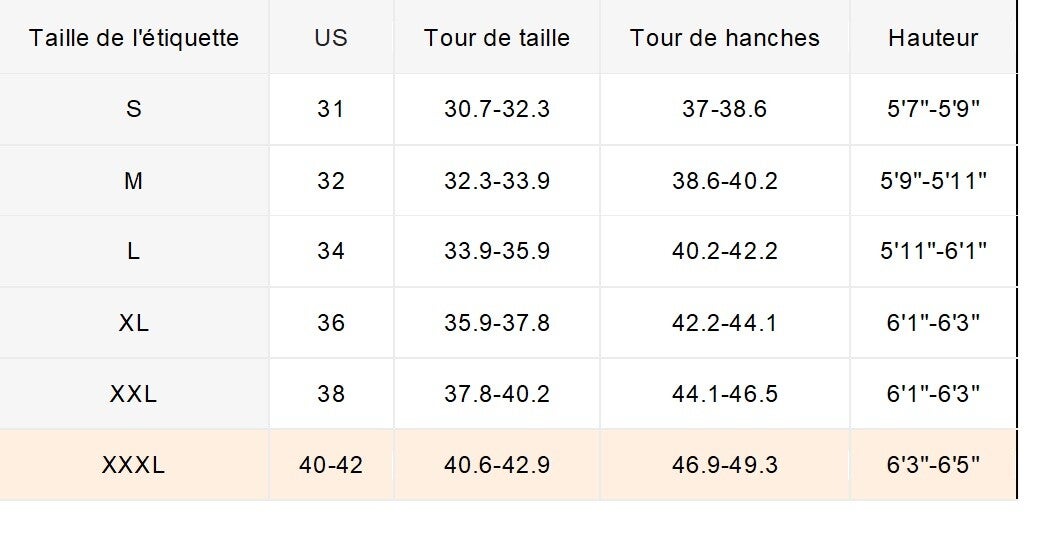Click the 'Taille de l'étiquette' column header
The image size is (1045, 553).
[x=134, y=38]
